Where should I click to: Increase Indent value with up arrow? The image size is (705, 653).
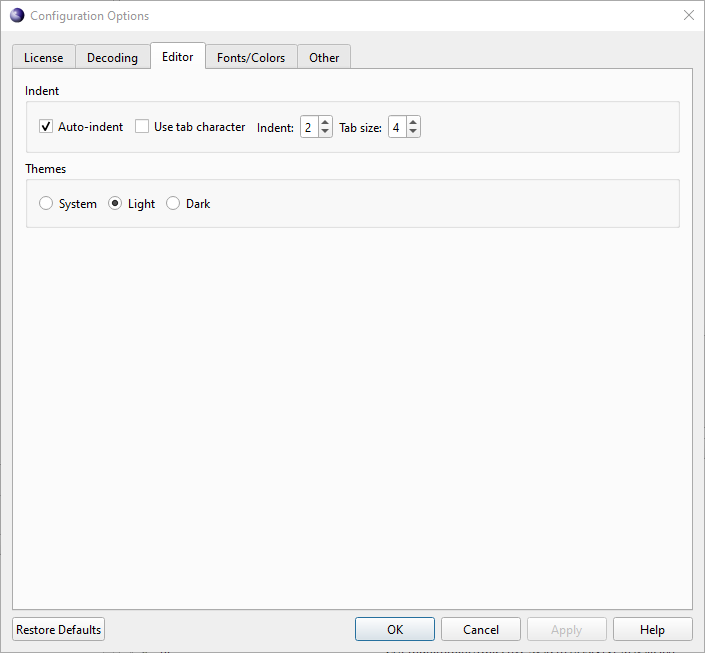click(325, 122)
